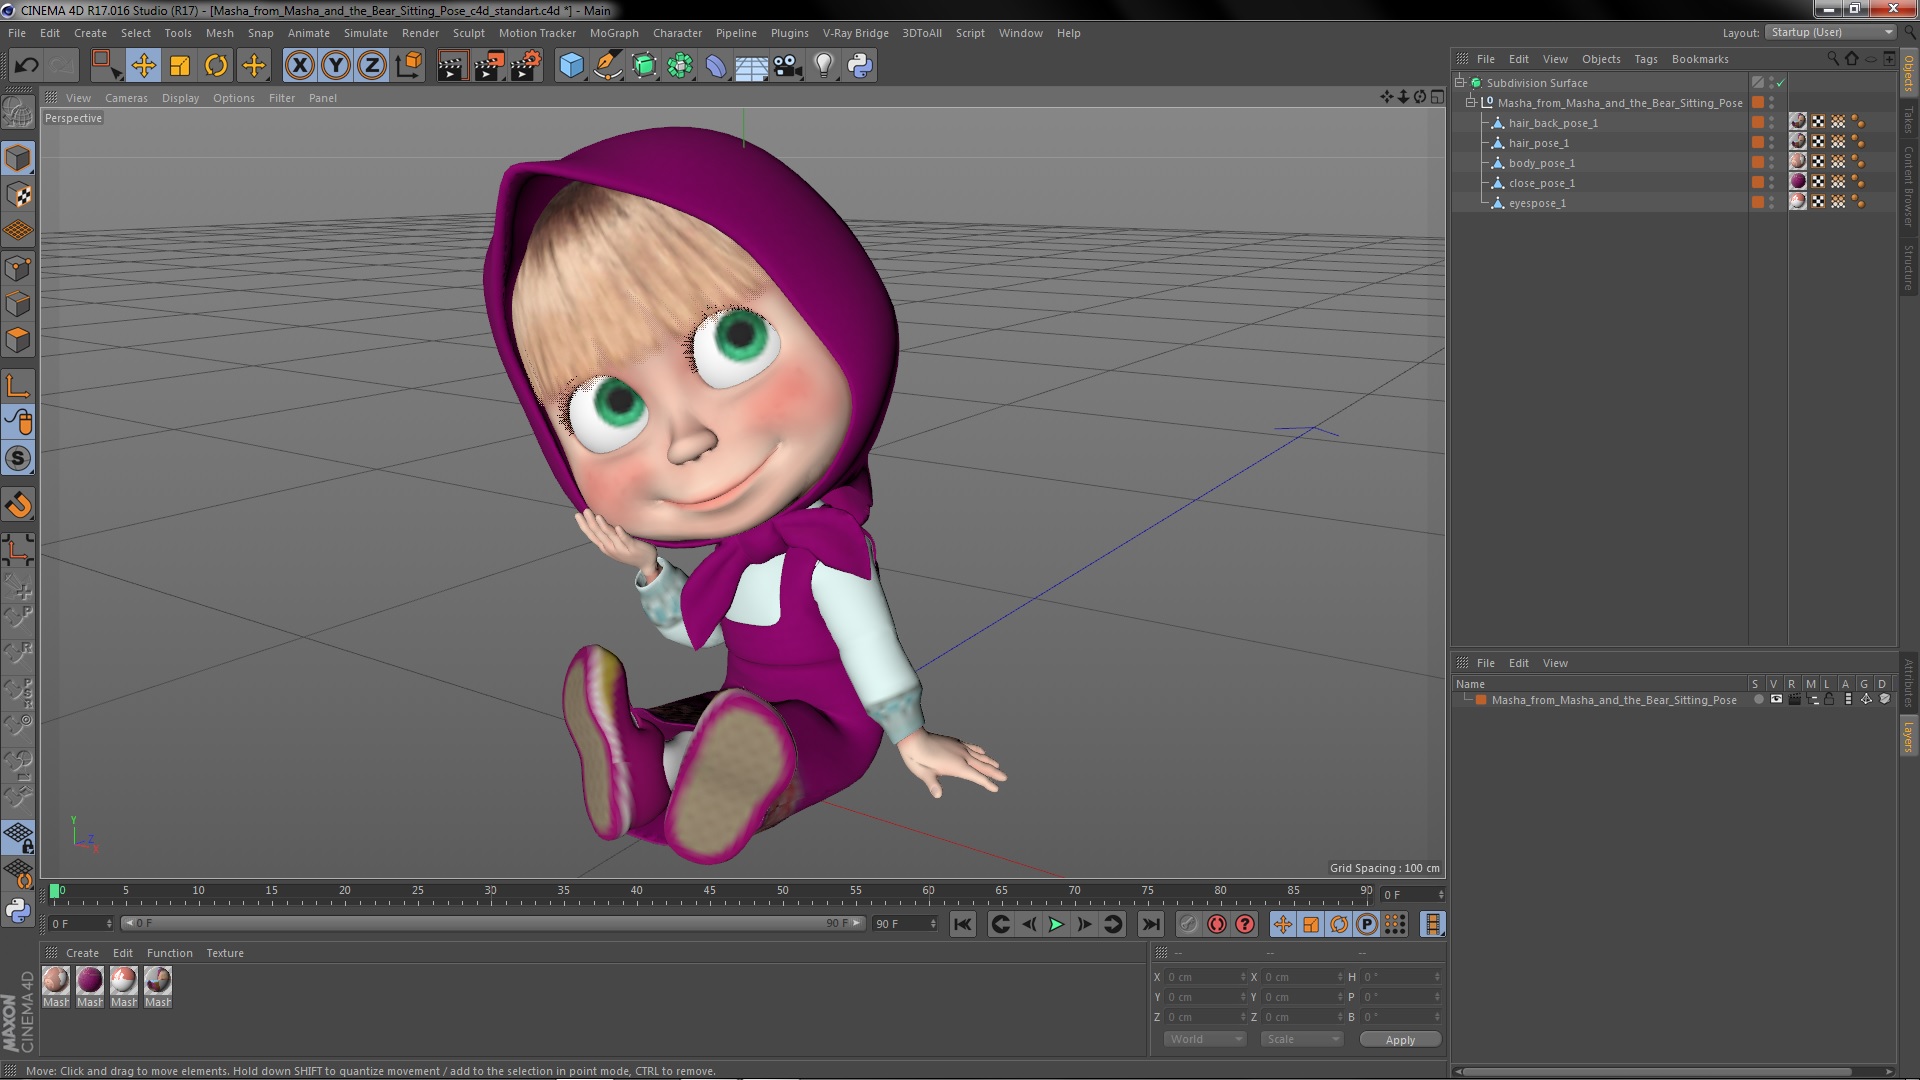Click the Apply button
The height and width of the screenshot is (1080, 1920).
tap(1400, 1040)
